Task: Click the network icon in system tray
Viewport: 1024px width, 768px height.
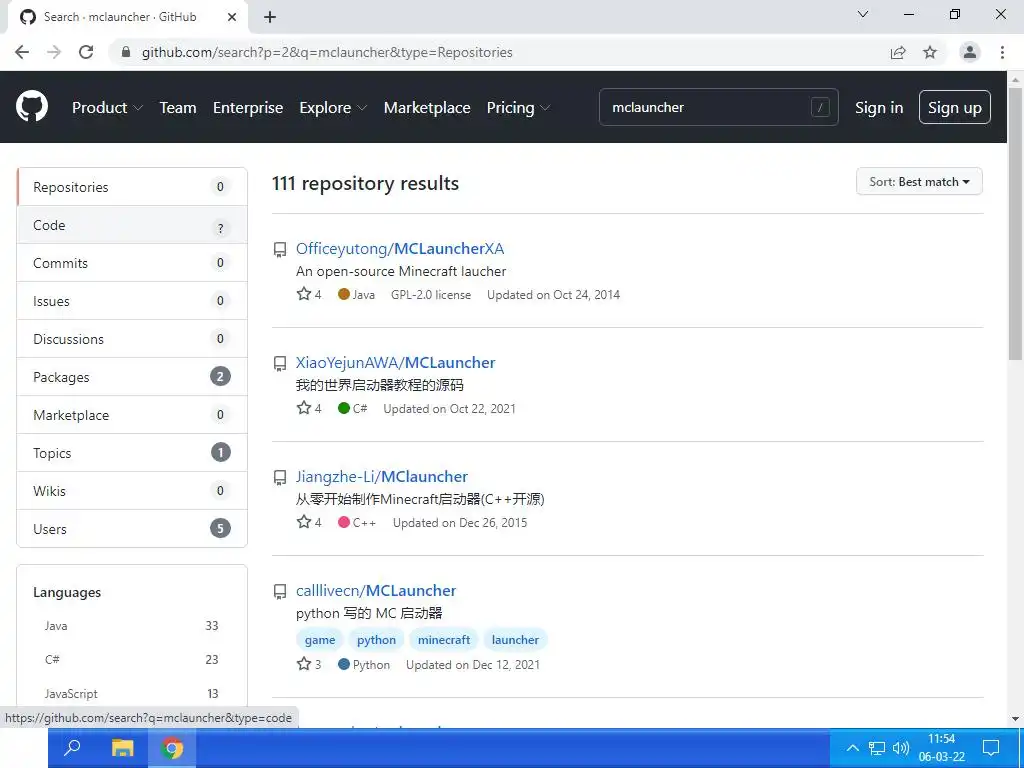Action: (877, 748)
